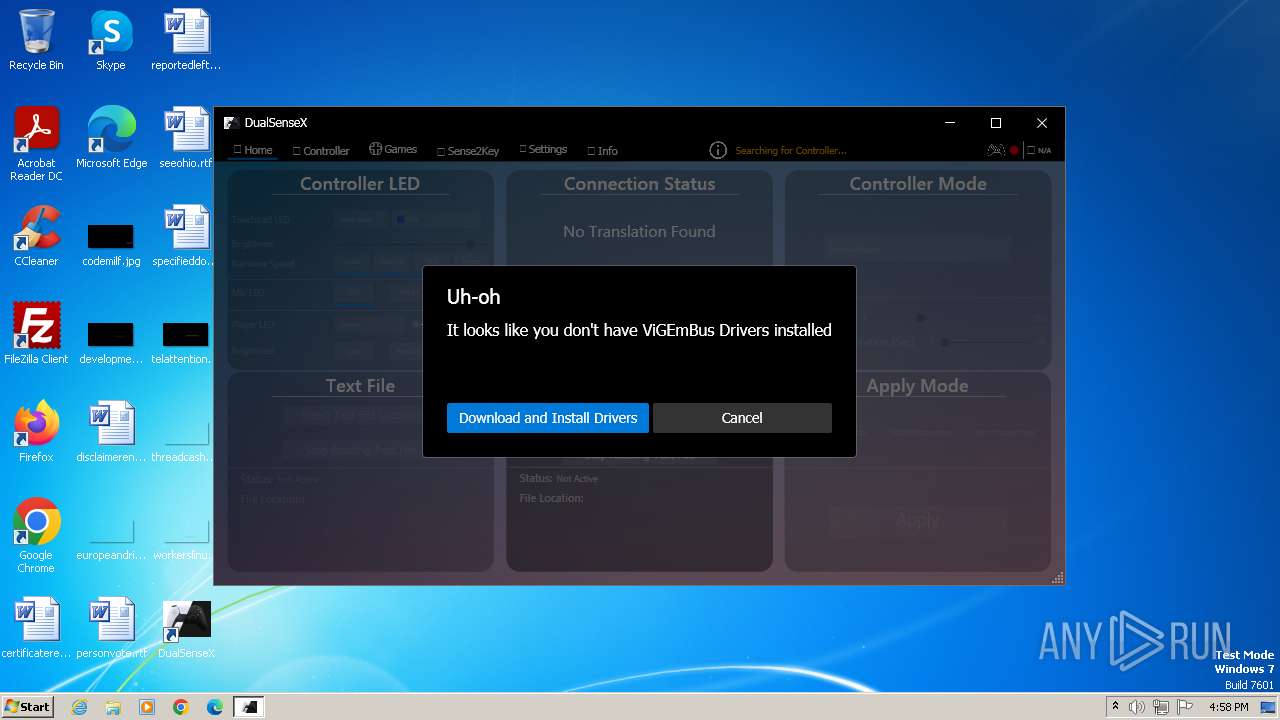Show hidden system tray icons
The height and width of the screenshot is (720, 1280).
pos(1115,706)
